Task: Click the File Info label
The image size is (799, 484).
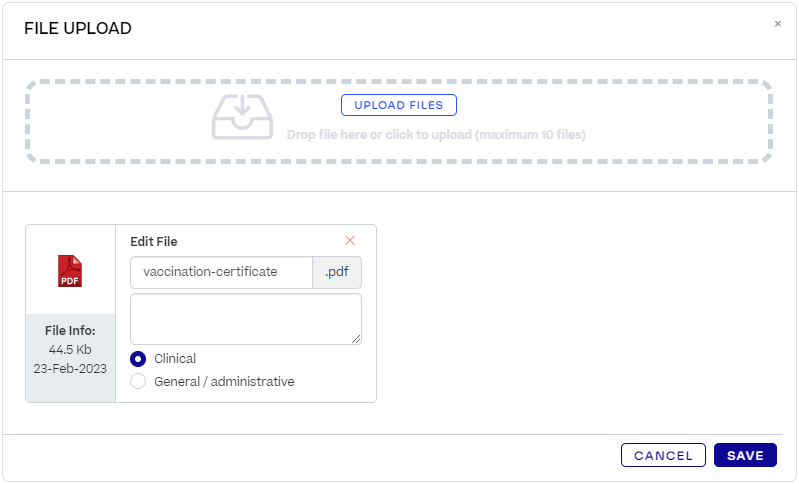Action: point(70,331)
